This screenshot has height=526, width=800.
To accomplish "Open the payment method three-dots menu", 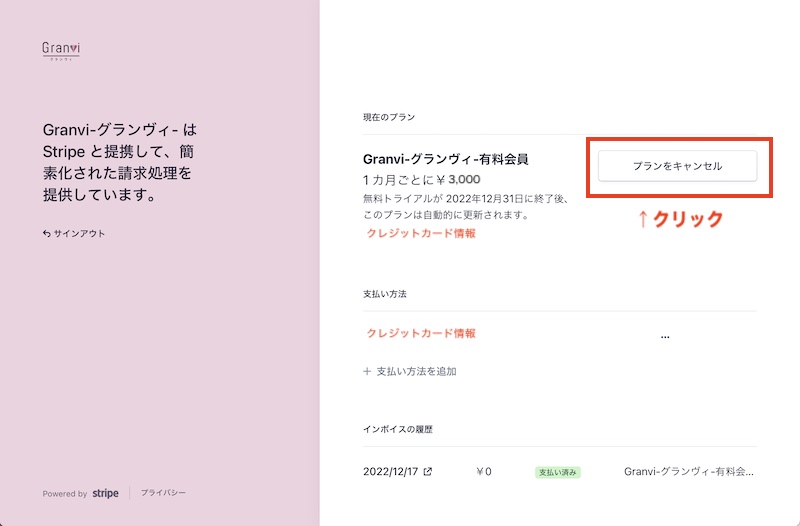I will [x=665, y=337].
